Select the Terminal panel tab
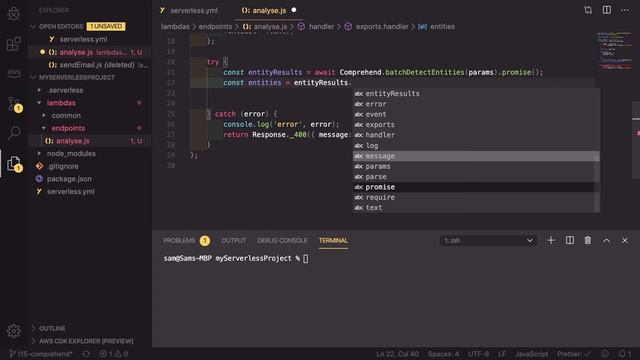Image resolution: width=640 pixels, height=360 pixels. [333, 240]
